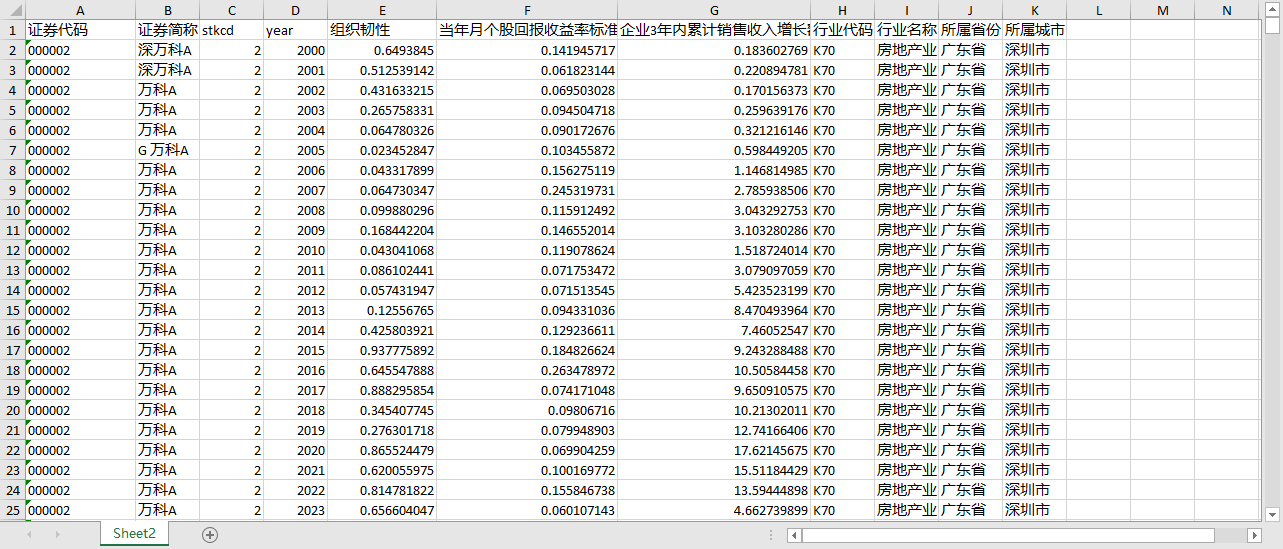1283x549 pixels.
Task: Click the year cell 2008
Action: point(295,210)
